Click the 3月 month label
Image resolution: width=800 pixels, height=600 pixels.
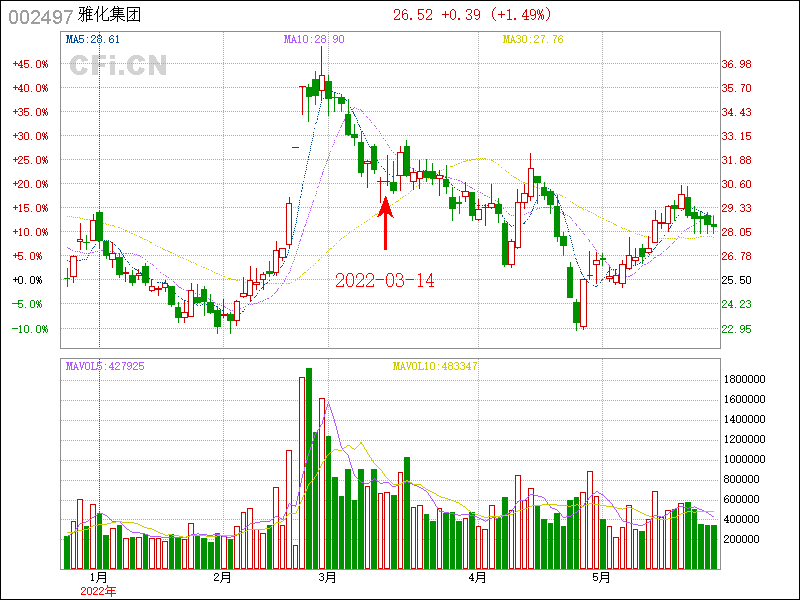coord(327,578)
